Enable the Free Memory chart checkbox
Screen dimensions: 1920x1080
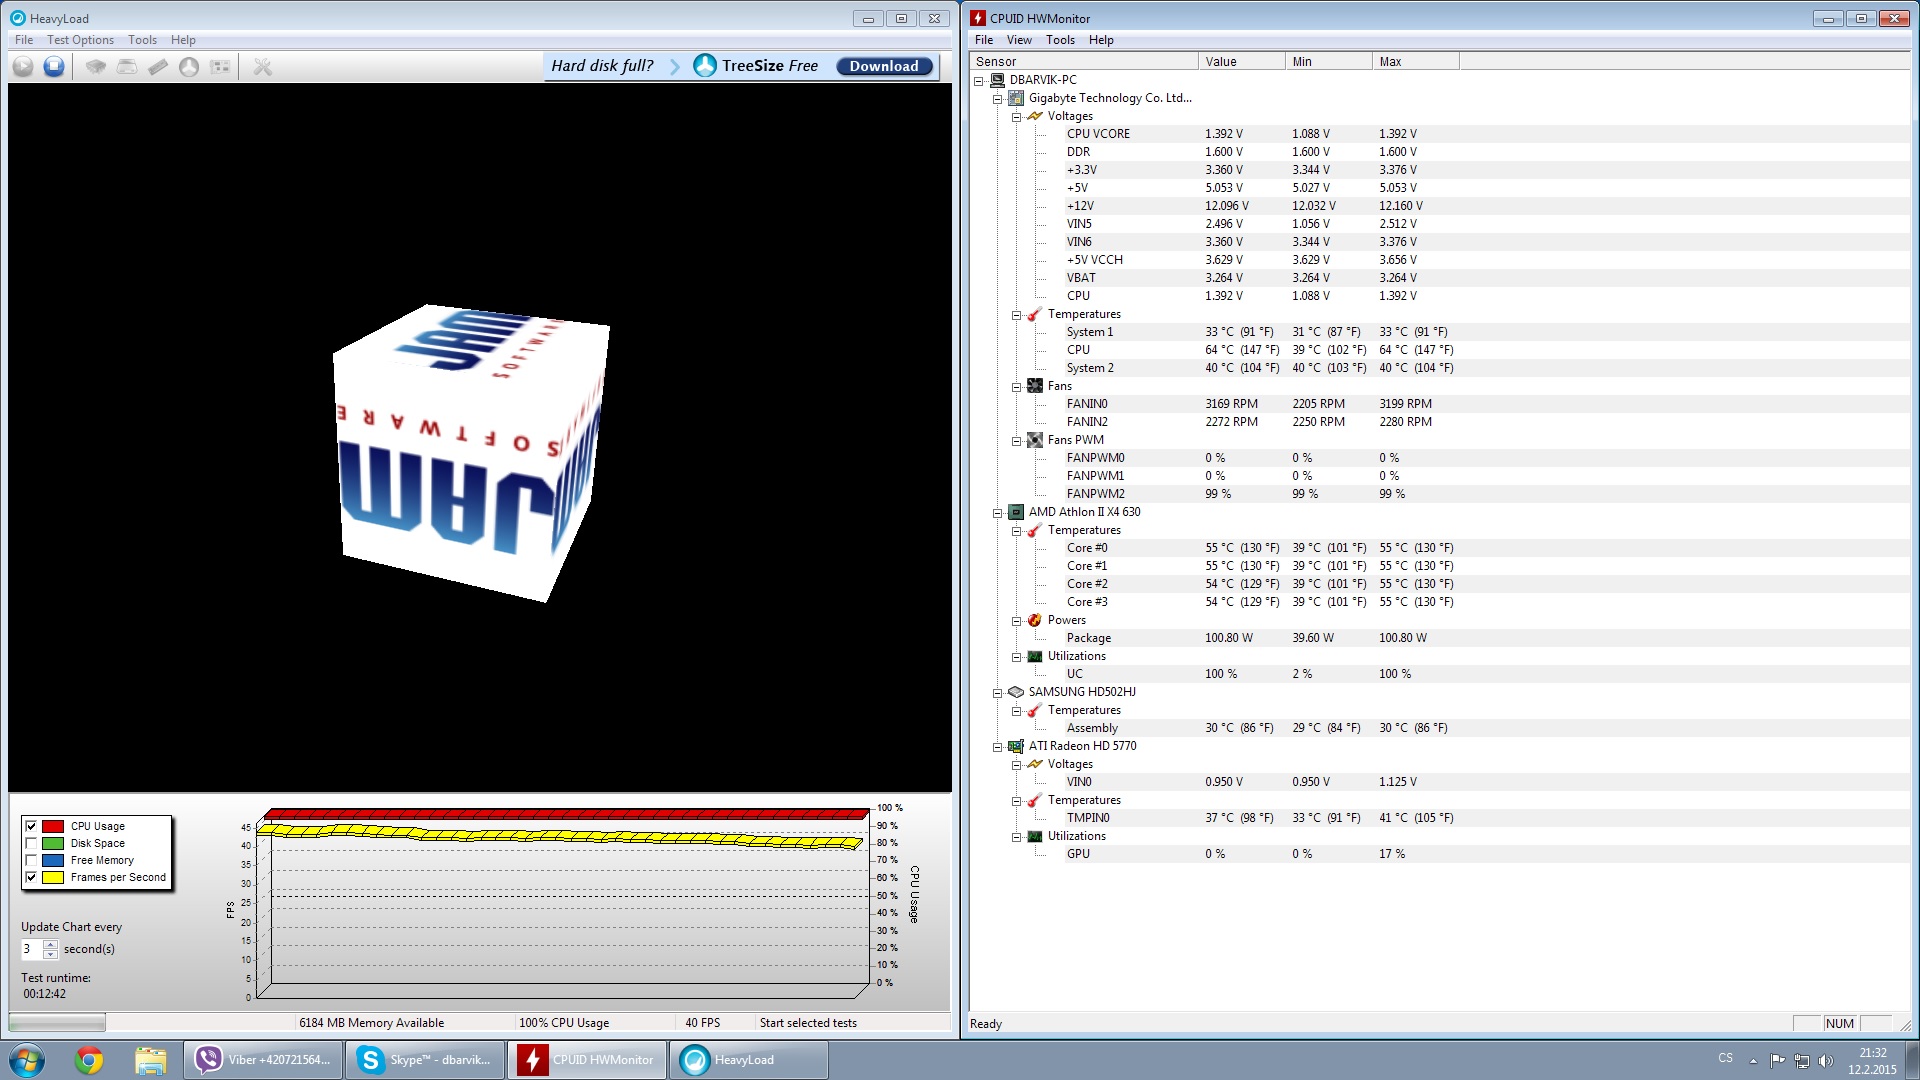[x=31, y=860]
